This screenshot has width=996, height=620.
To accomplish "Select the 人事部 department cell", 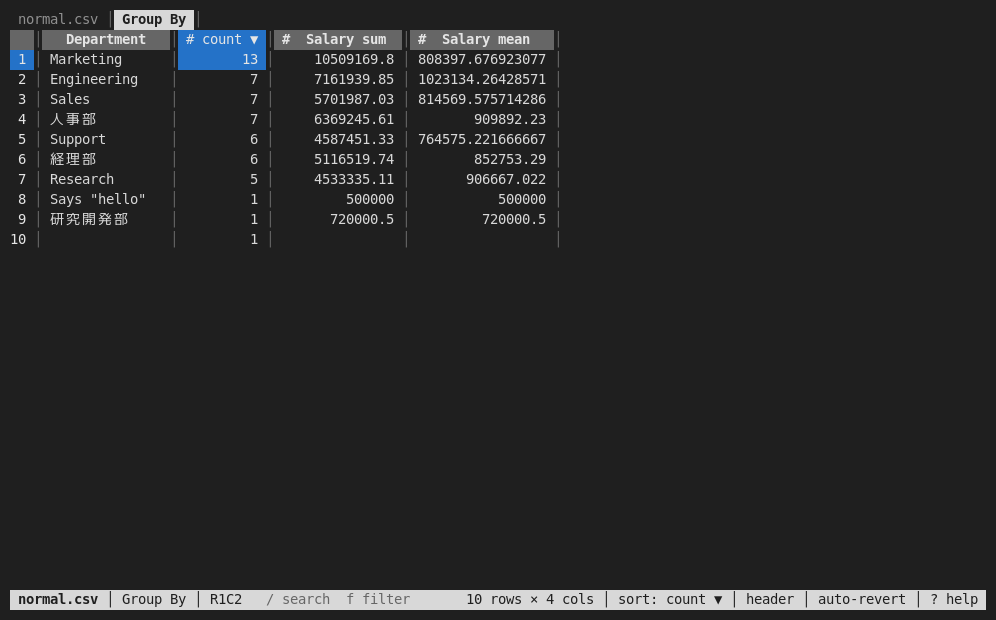I will point(106,119).
